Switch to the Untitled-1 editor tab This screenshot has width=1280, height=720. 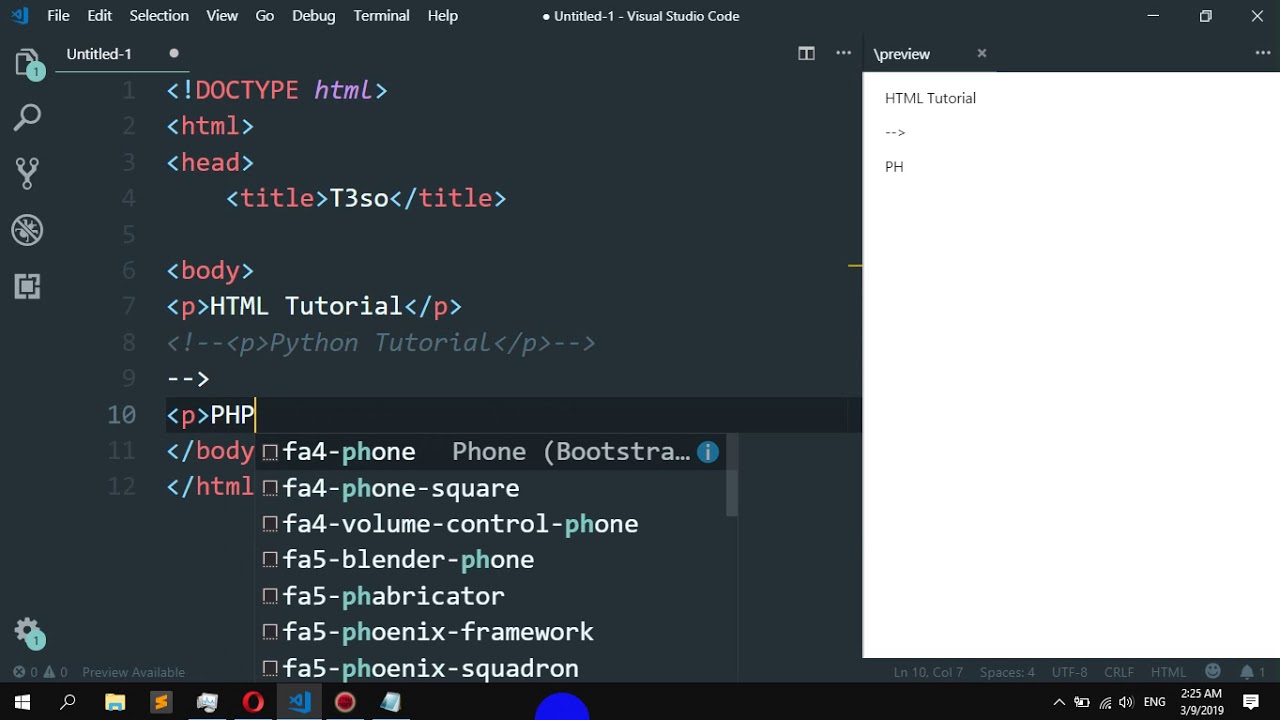[124, 54]
